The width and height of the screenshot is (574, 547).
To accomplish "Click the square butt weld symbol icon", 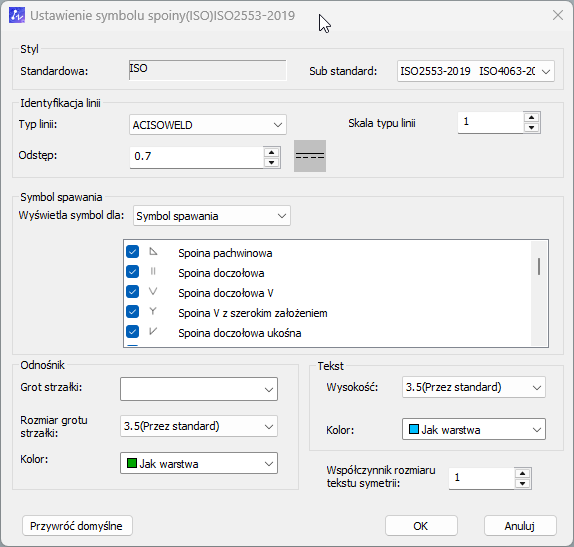I will click(153, 271).
